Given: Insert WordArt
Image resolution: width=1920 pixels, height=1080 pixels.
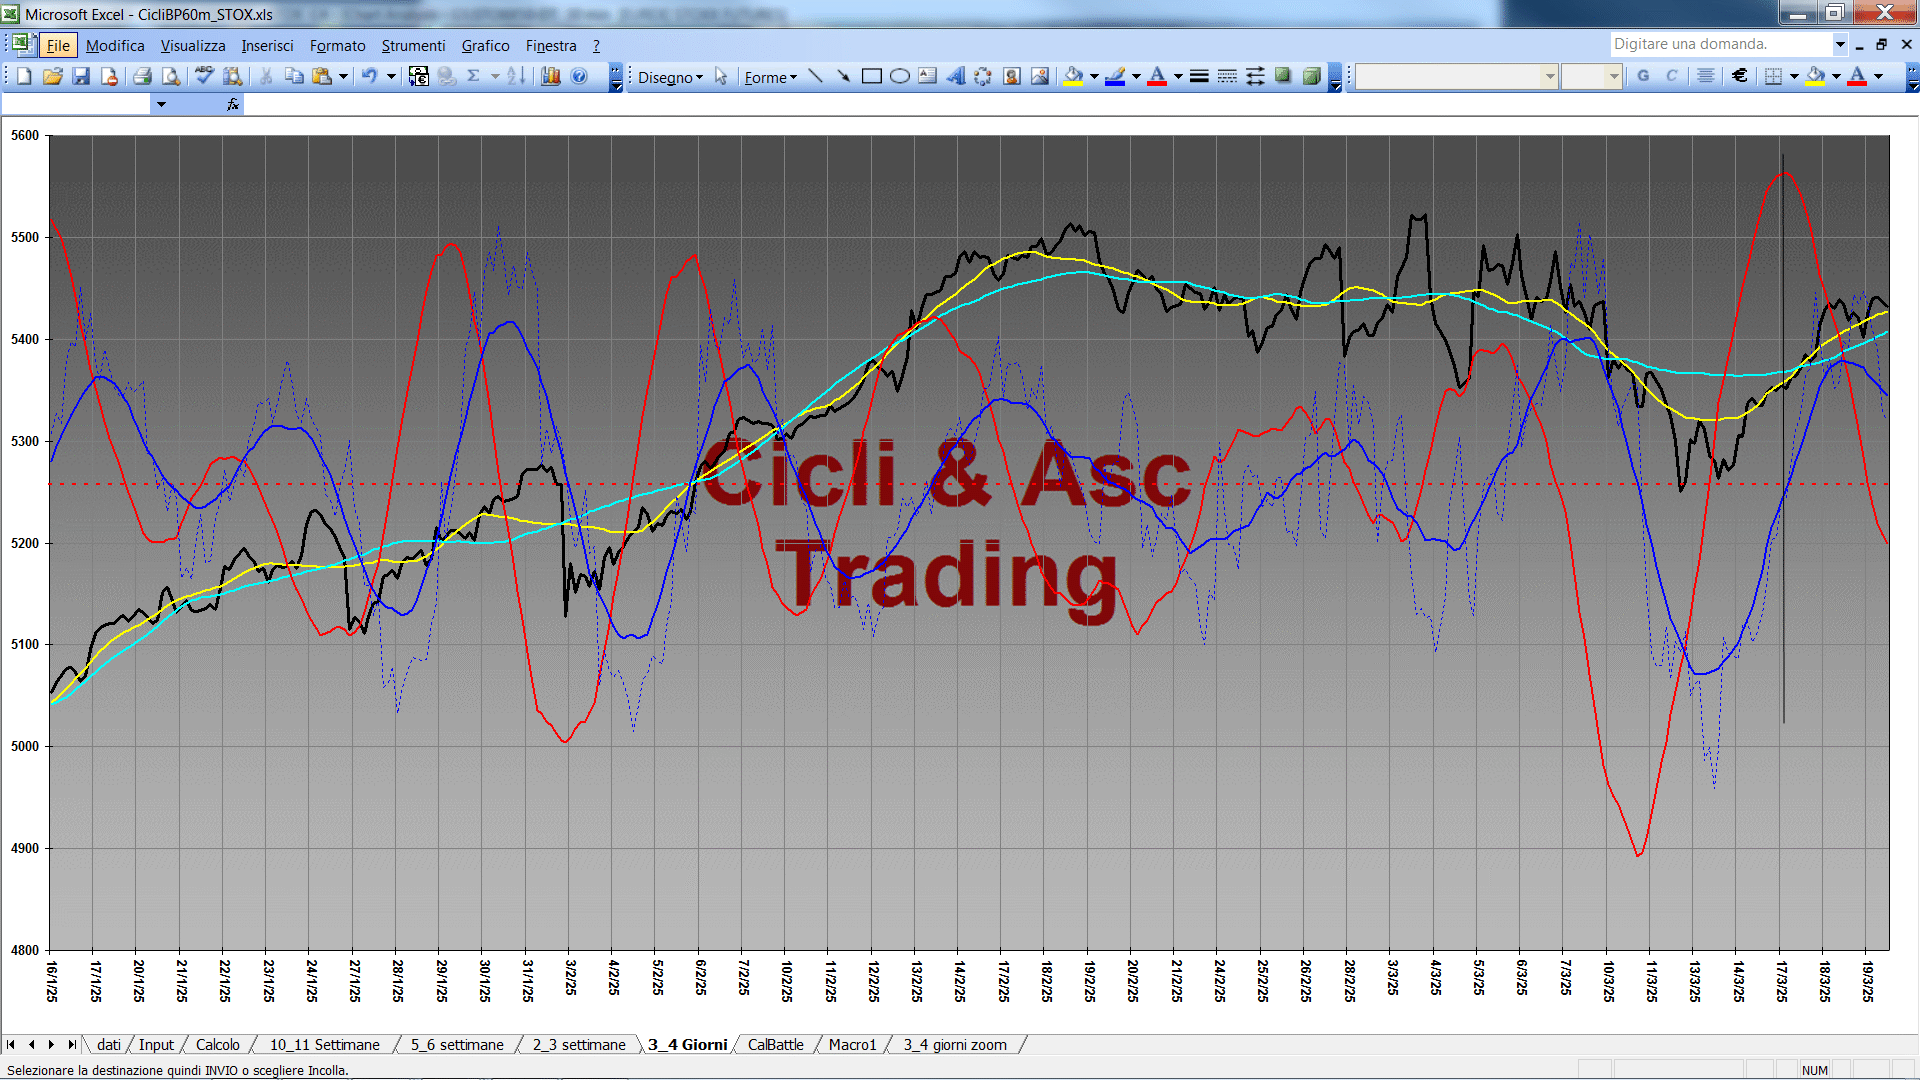Looking at the screenshot, I should (955, 76).
